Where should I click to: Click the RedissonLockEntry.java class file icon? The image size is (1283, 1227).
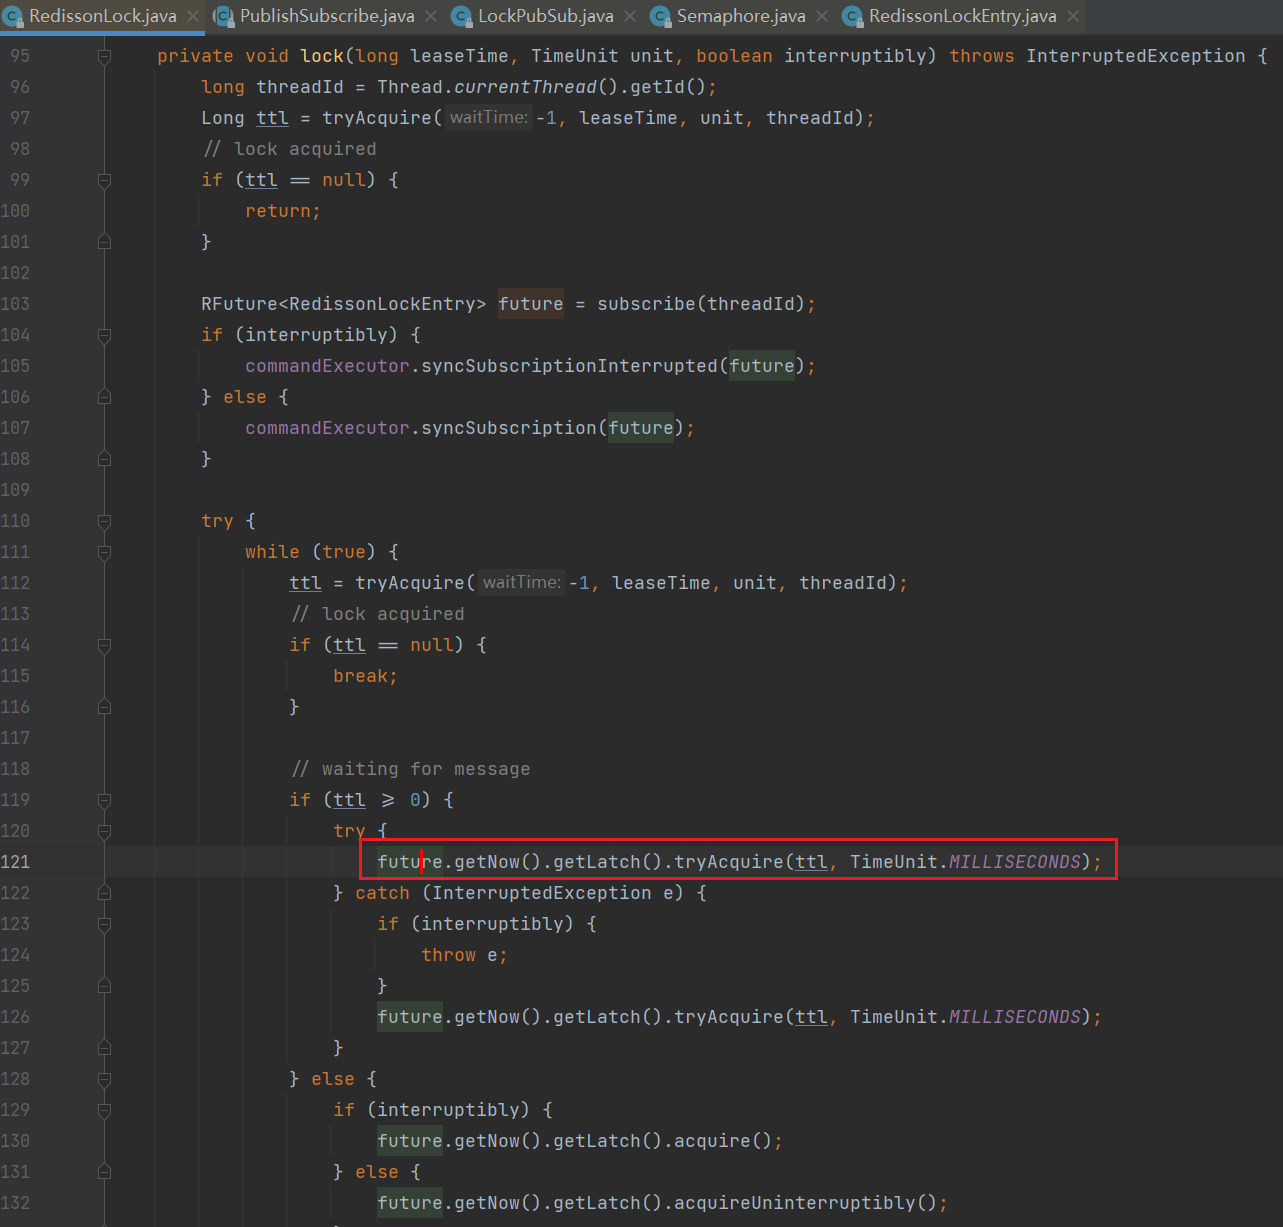[x=853, y=17]
